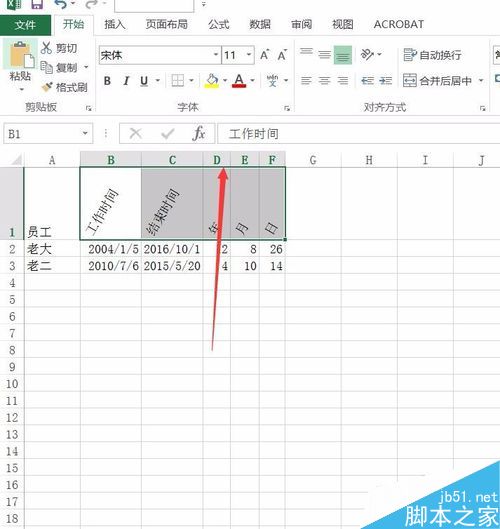Select the Cut scissors icon
Viewport: 500px width, 529px height.
(47, 48)
